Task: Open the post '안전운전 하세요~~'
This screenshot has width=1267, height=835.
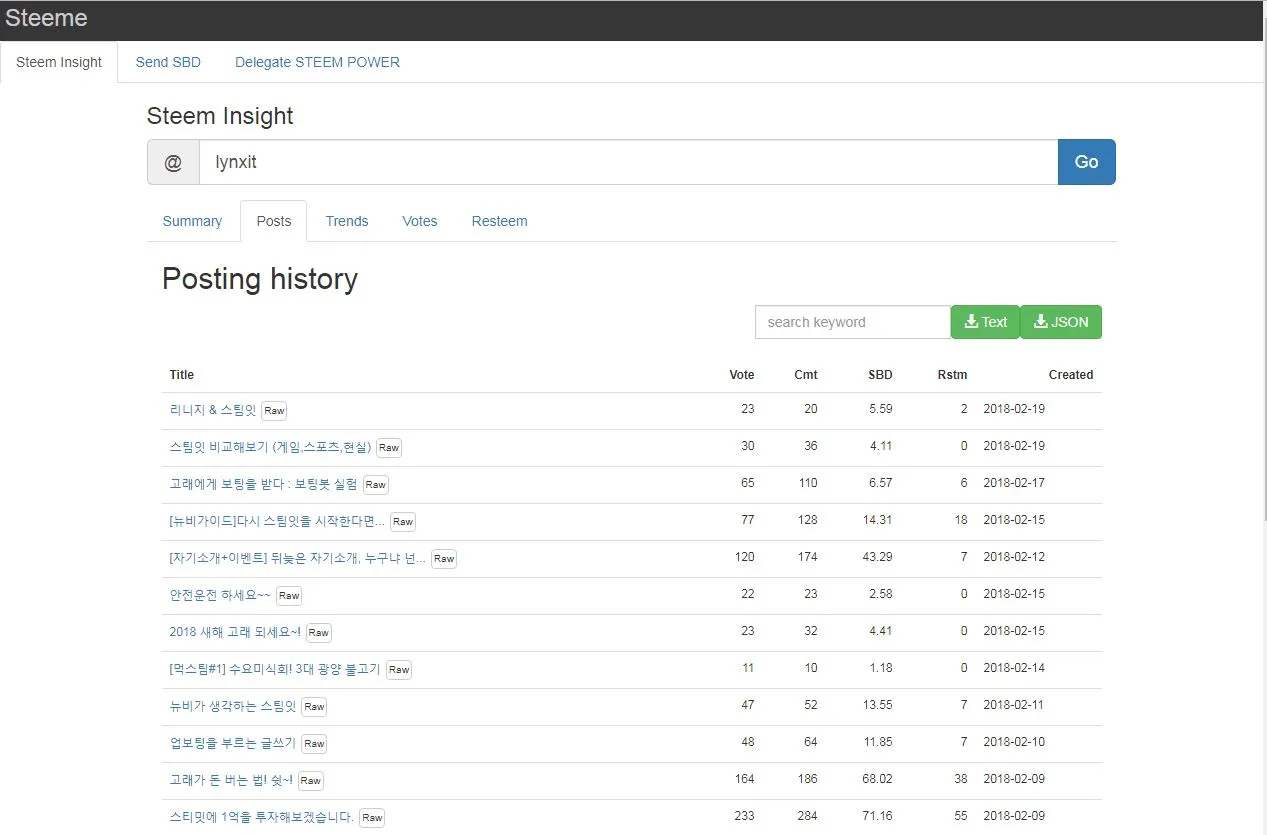Action: (x=220, y=595)
